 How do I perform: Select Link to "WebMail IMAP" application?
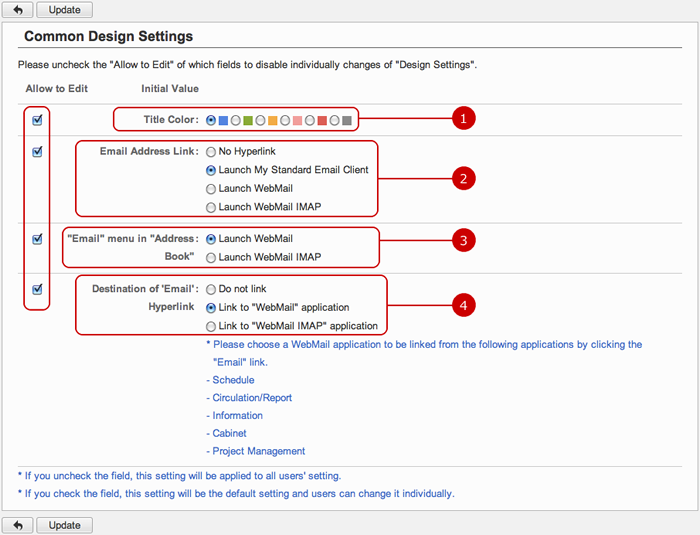click(x=211, y=326)
